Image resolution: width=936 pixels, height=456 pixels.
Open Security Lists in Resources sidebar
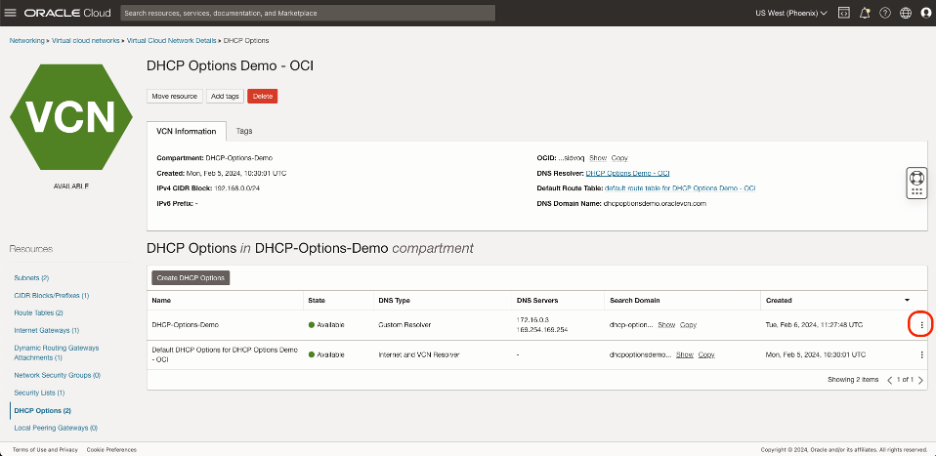(x=38, y=393)
